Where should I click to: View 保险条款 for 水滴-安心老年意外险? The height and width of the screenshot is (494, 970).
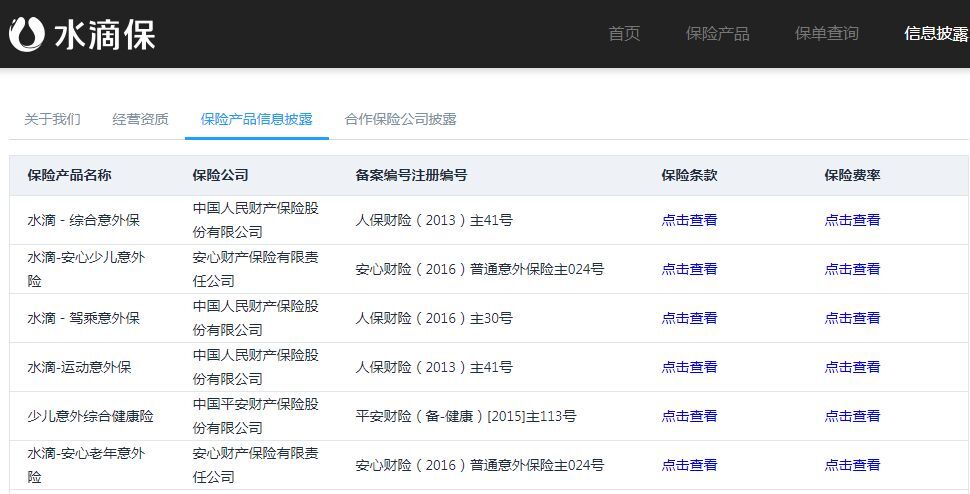coord(689,465)
